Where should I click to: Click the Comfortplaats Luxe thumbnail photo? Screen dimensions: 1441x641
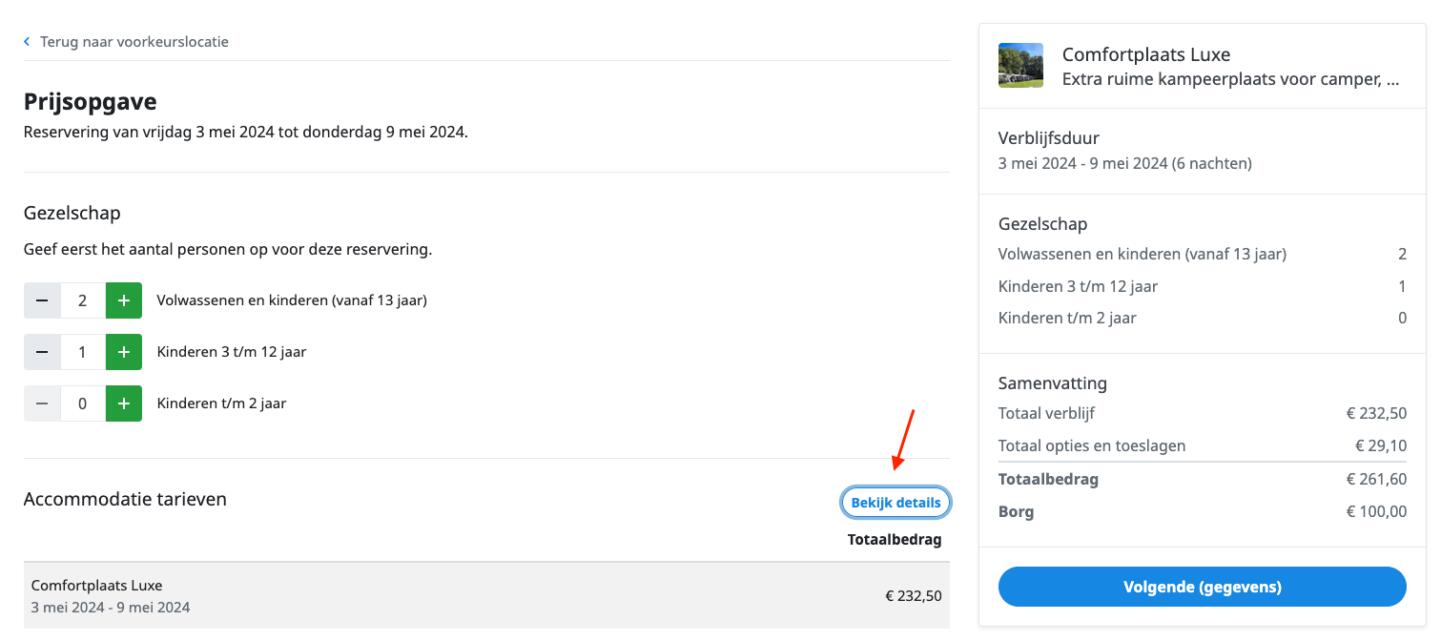(1020, 66)
